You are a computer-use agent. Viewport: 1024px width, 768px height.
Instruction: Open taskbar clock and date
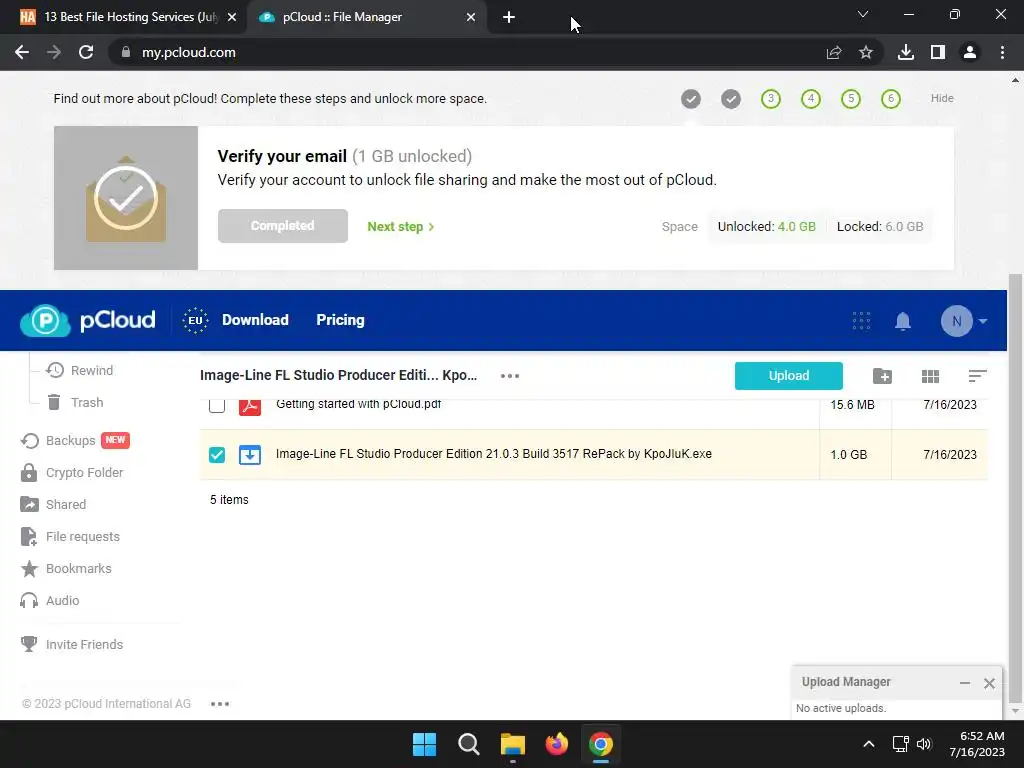pos(977,744)
